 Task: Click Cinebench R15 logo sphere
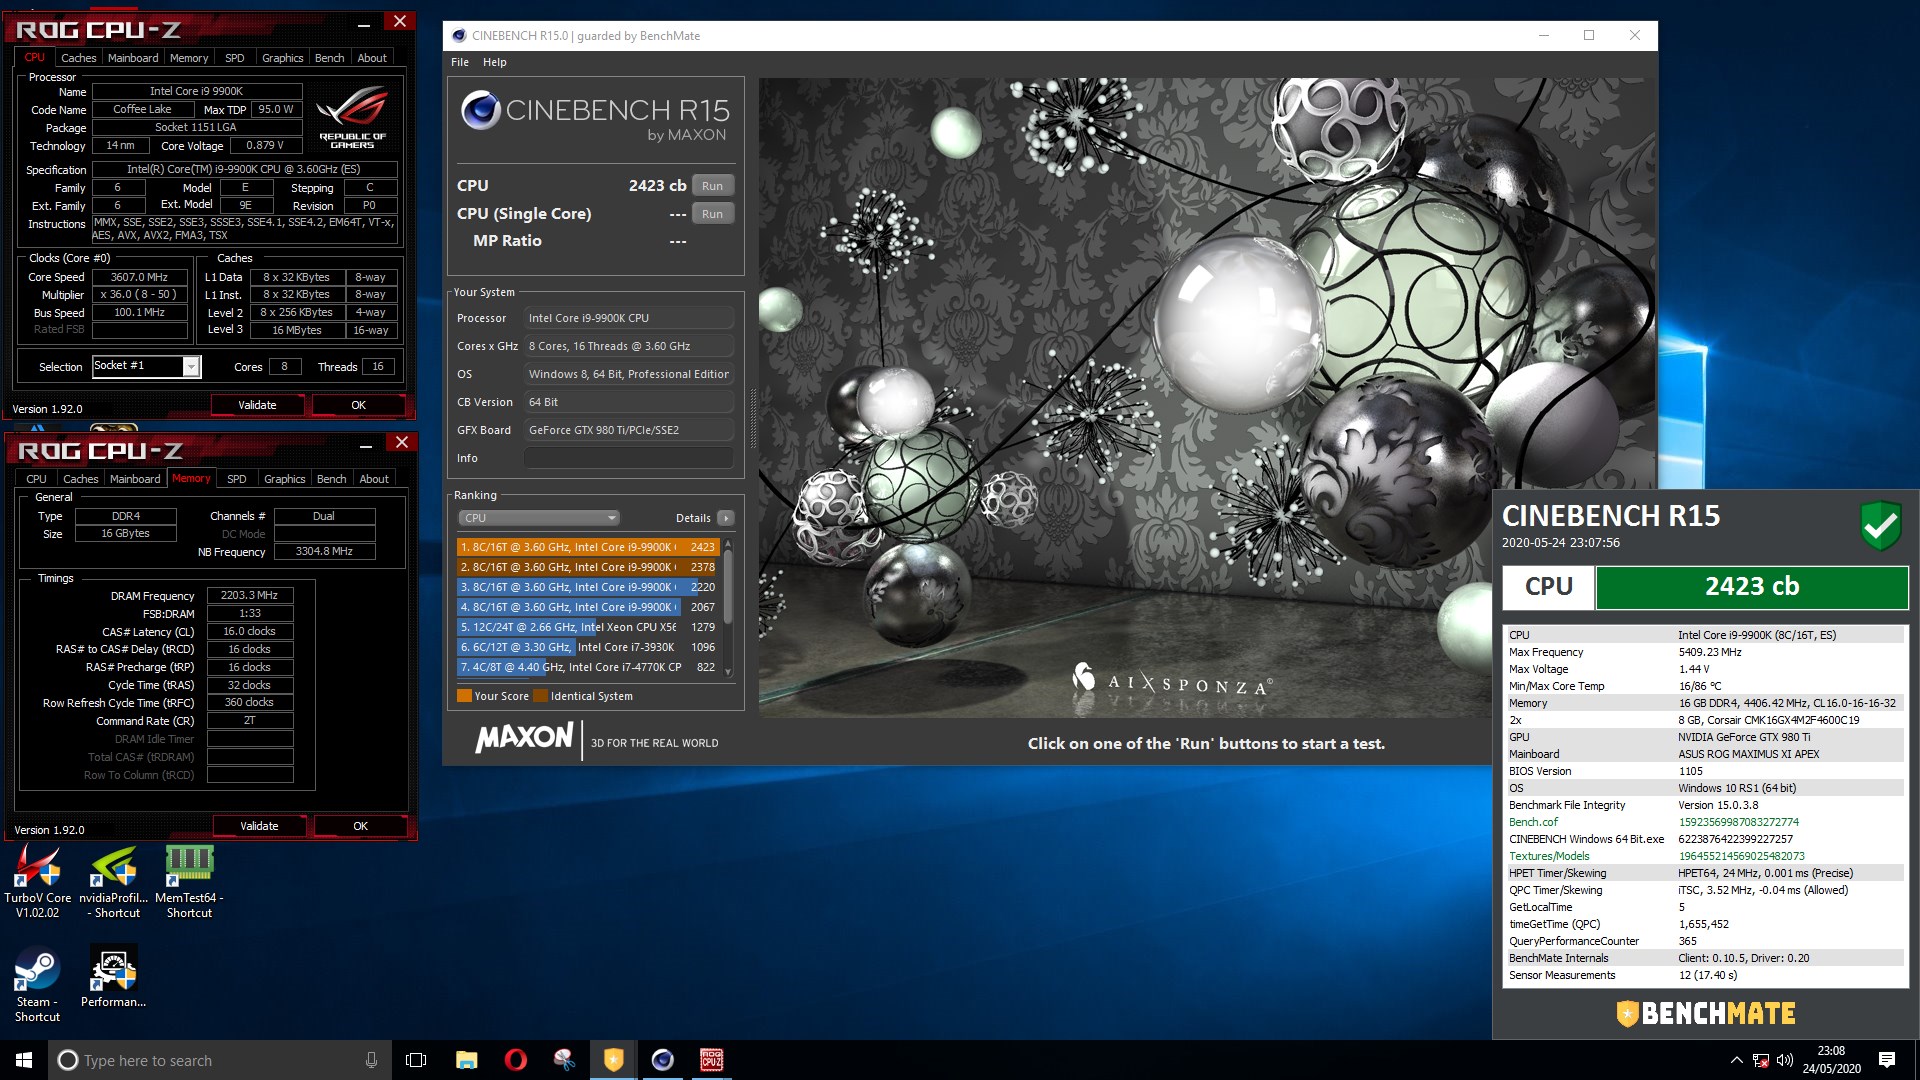[481, 110]
